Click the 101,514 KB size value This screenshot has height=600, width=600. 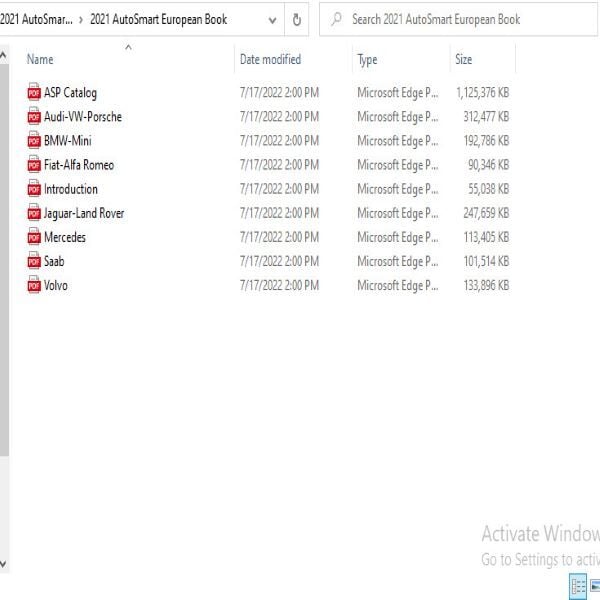(486, 261)
